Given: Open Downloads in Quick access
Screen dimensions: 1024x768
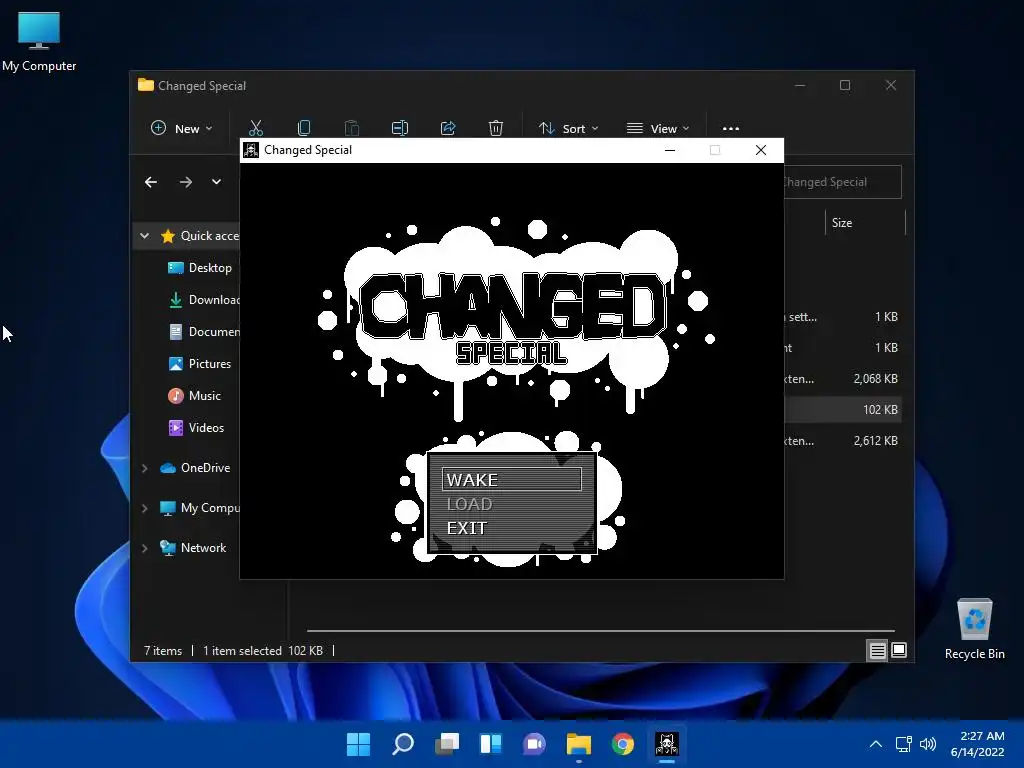Looking at the screenshot, I should [203, 300].
